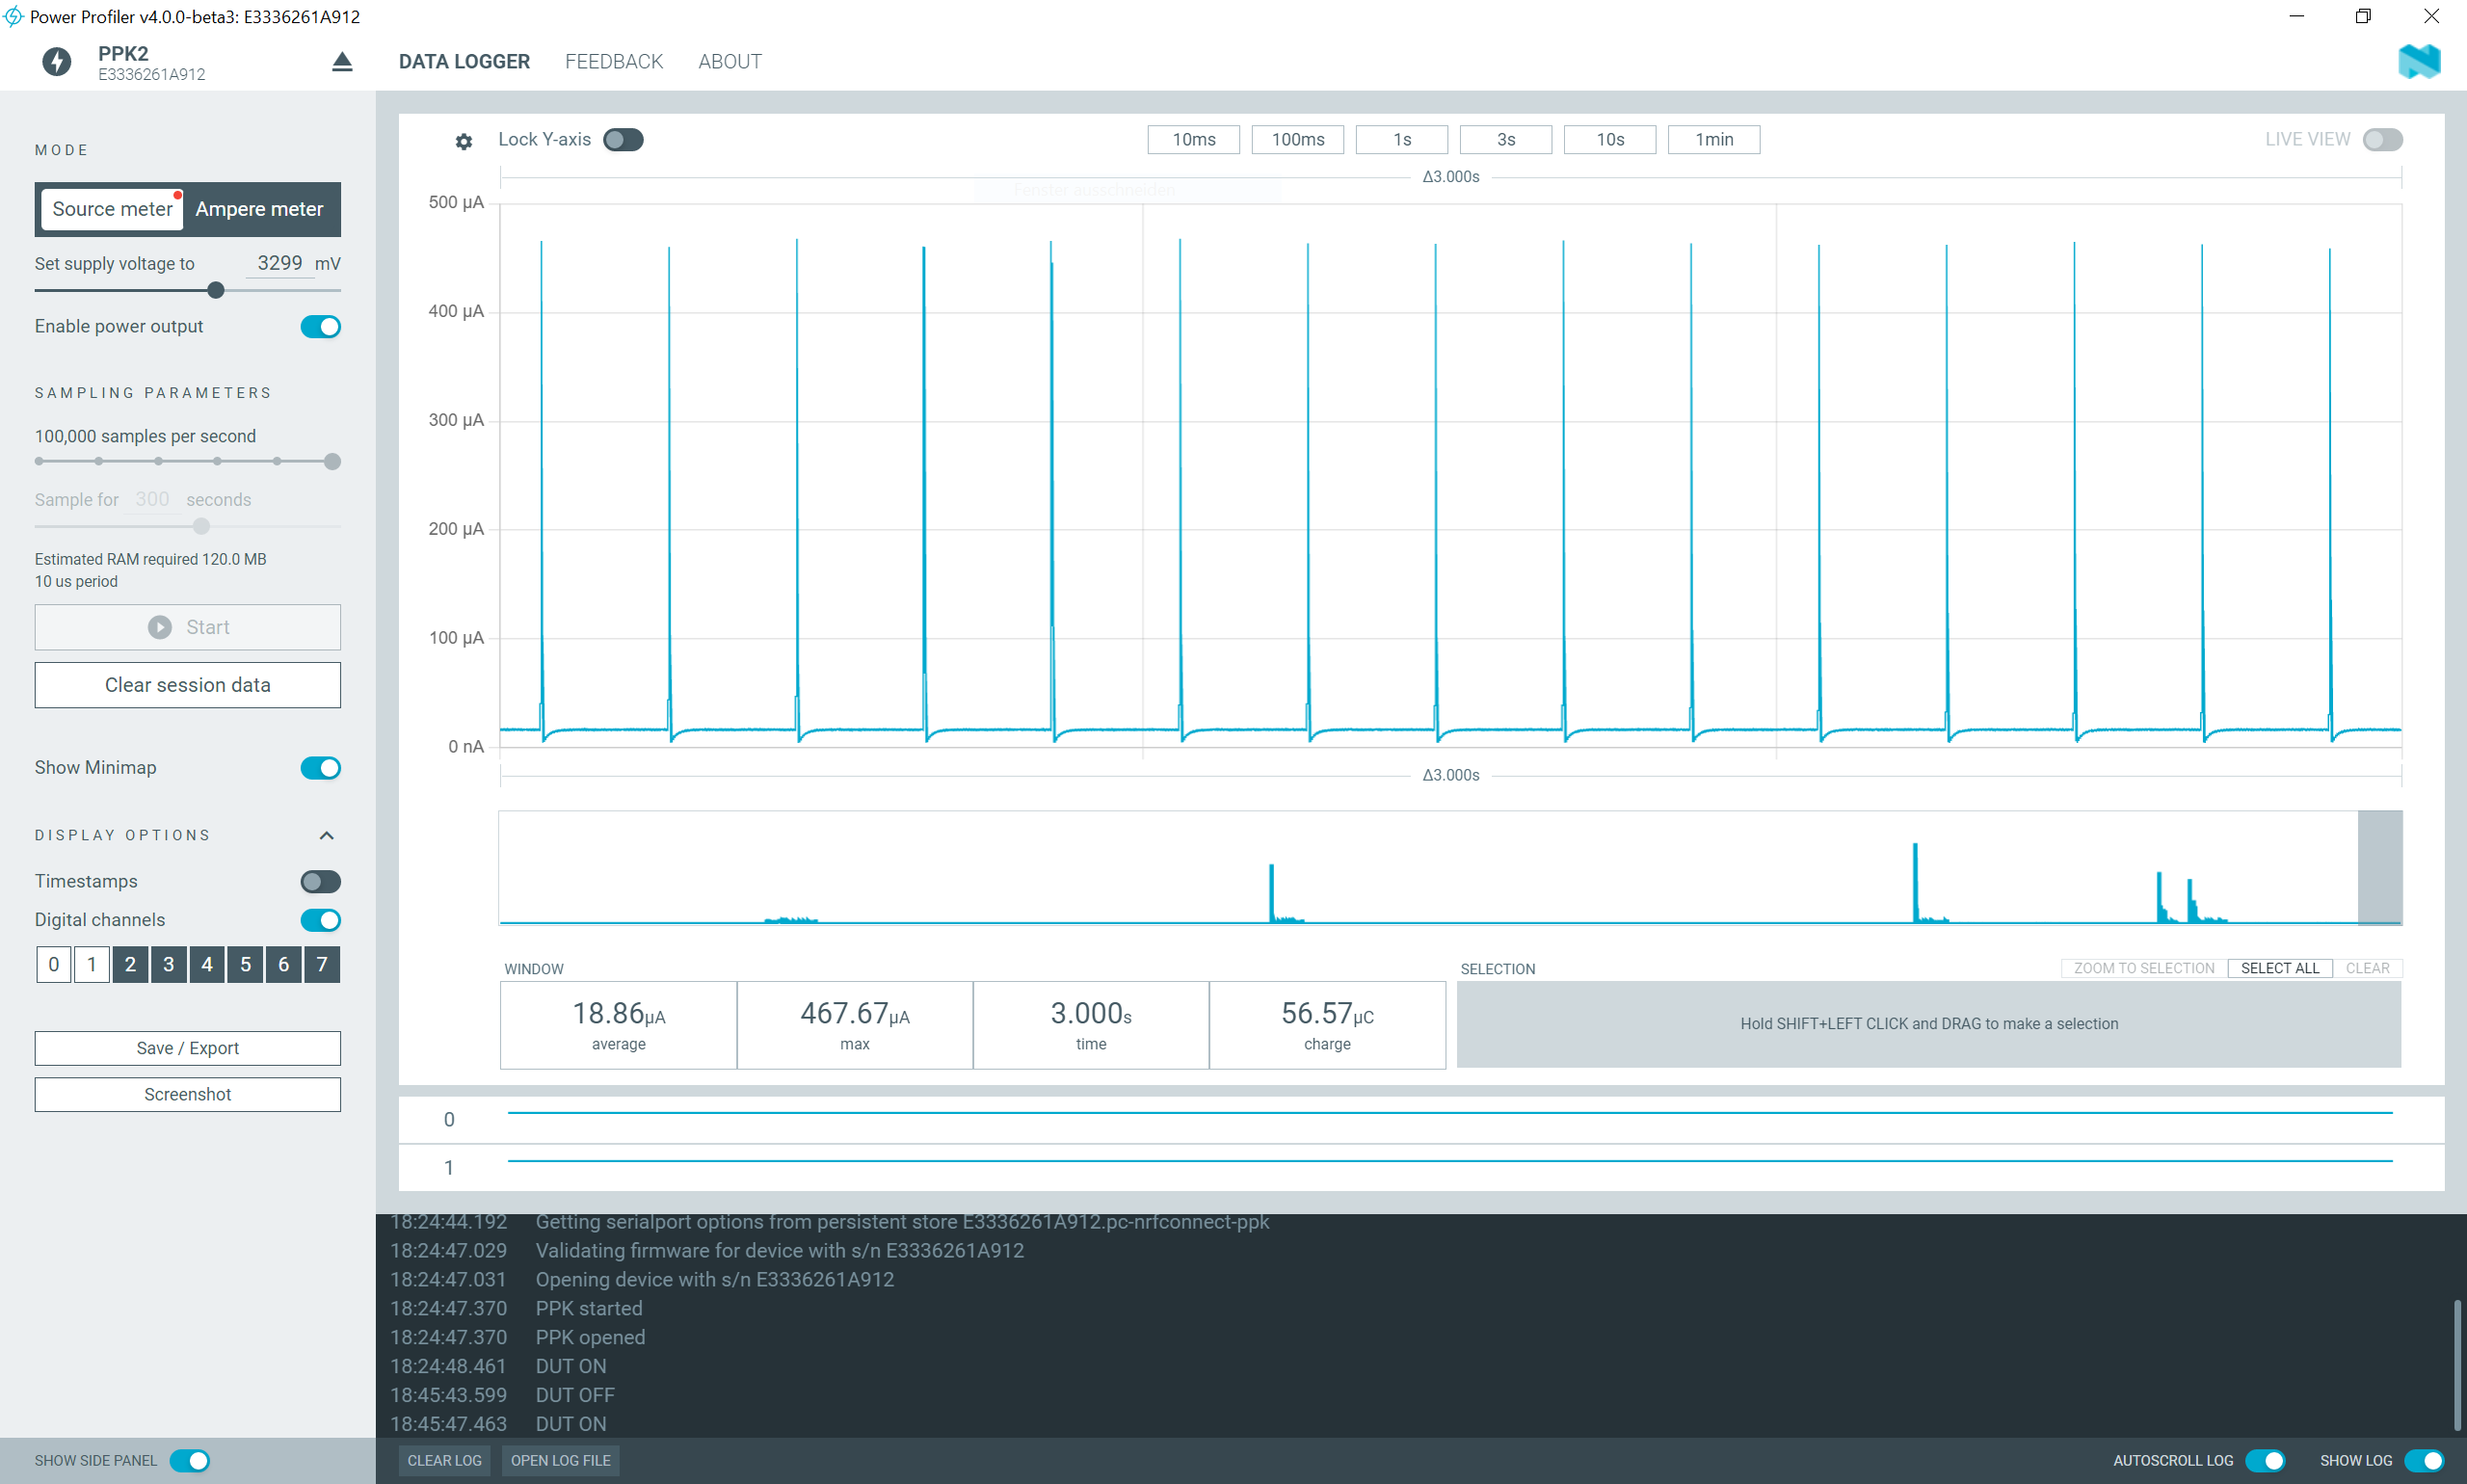Open the Data Logger tab
The image size is (2467, 1484).
[x=464, y=62]
